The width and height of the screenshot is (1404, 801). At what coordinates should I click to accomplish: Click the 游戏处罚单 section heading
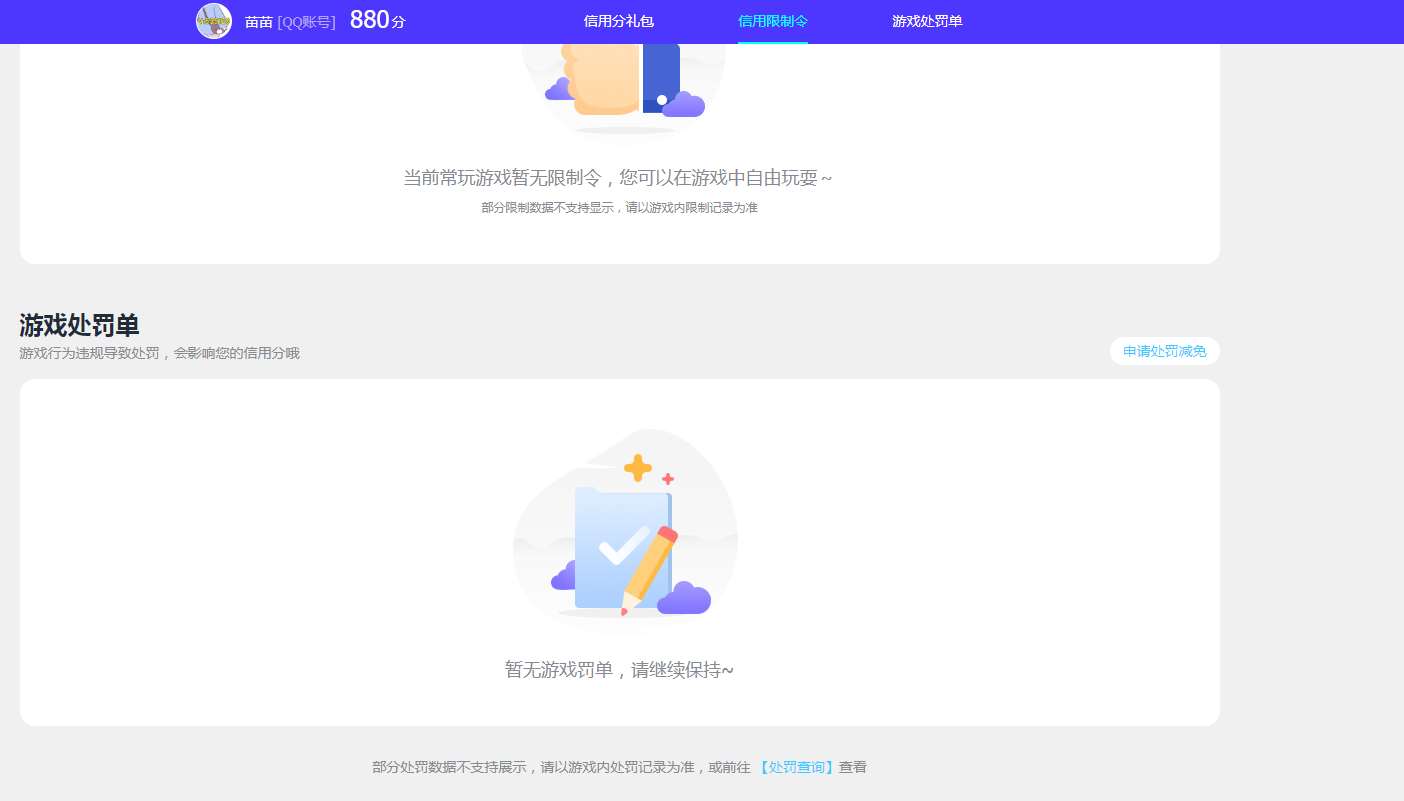click(79, 325)
